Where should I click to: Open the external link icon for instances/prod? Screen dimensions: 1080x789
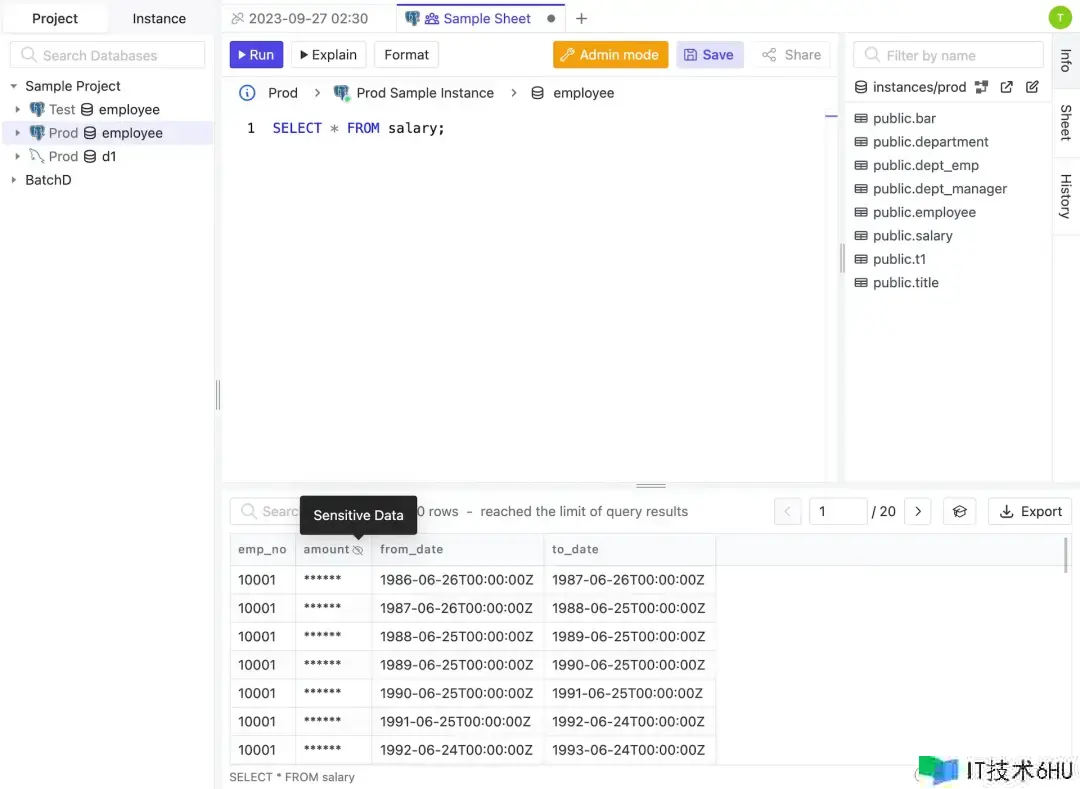(x=1006, y=87)
